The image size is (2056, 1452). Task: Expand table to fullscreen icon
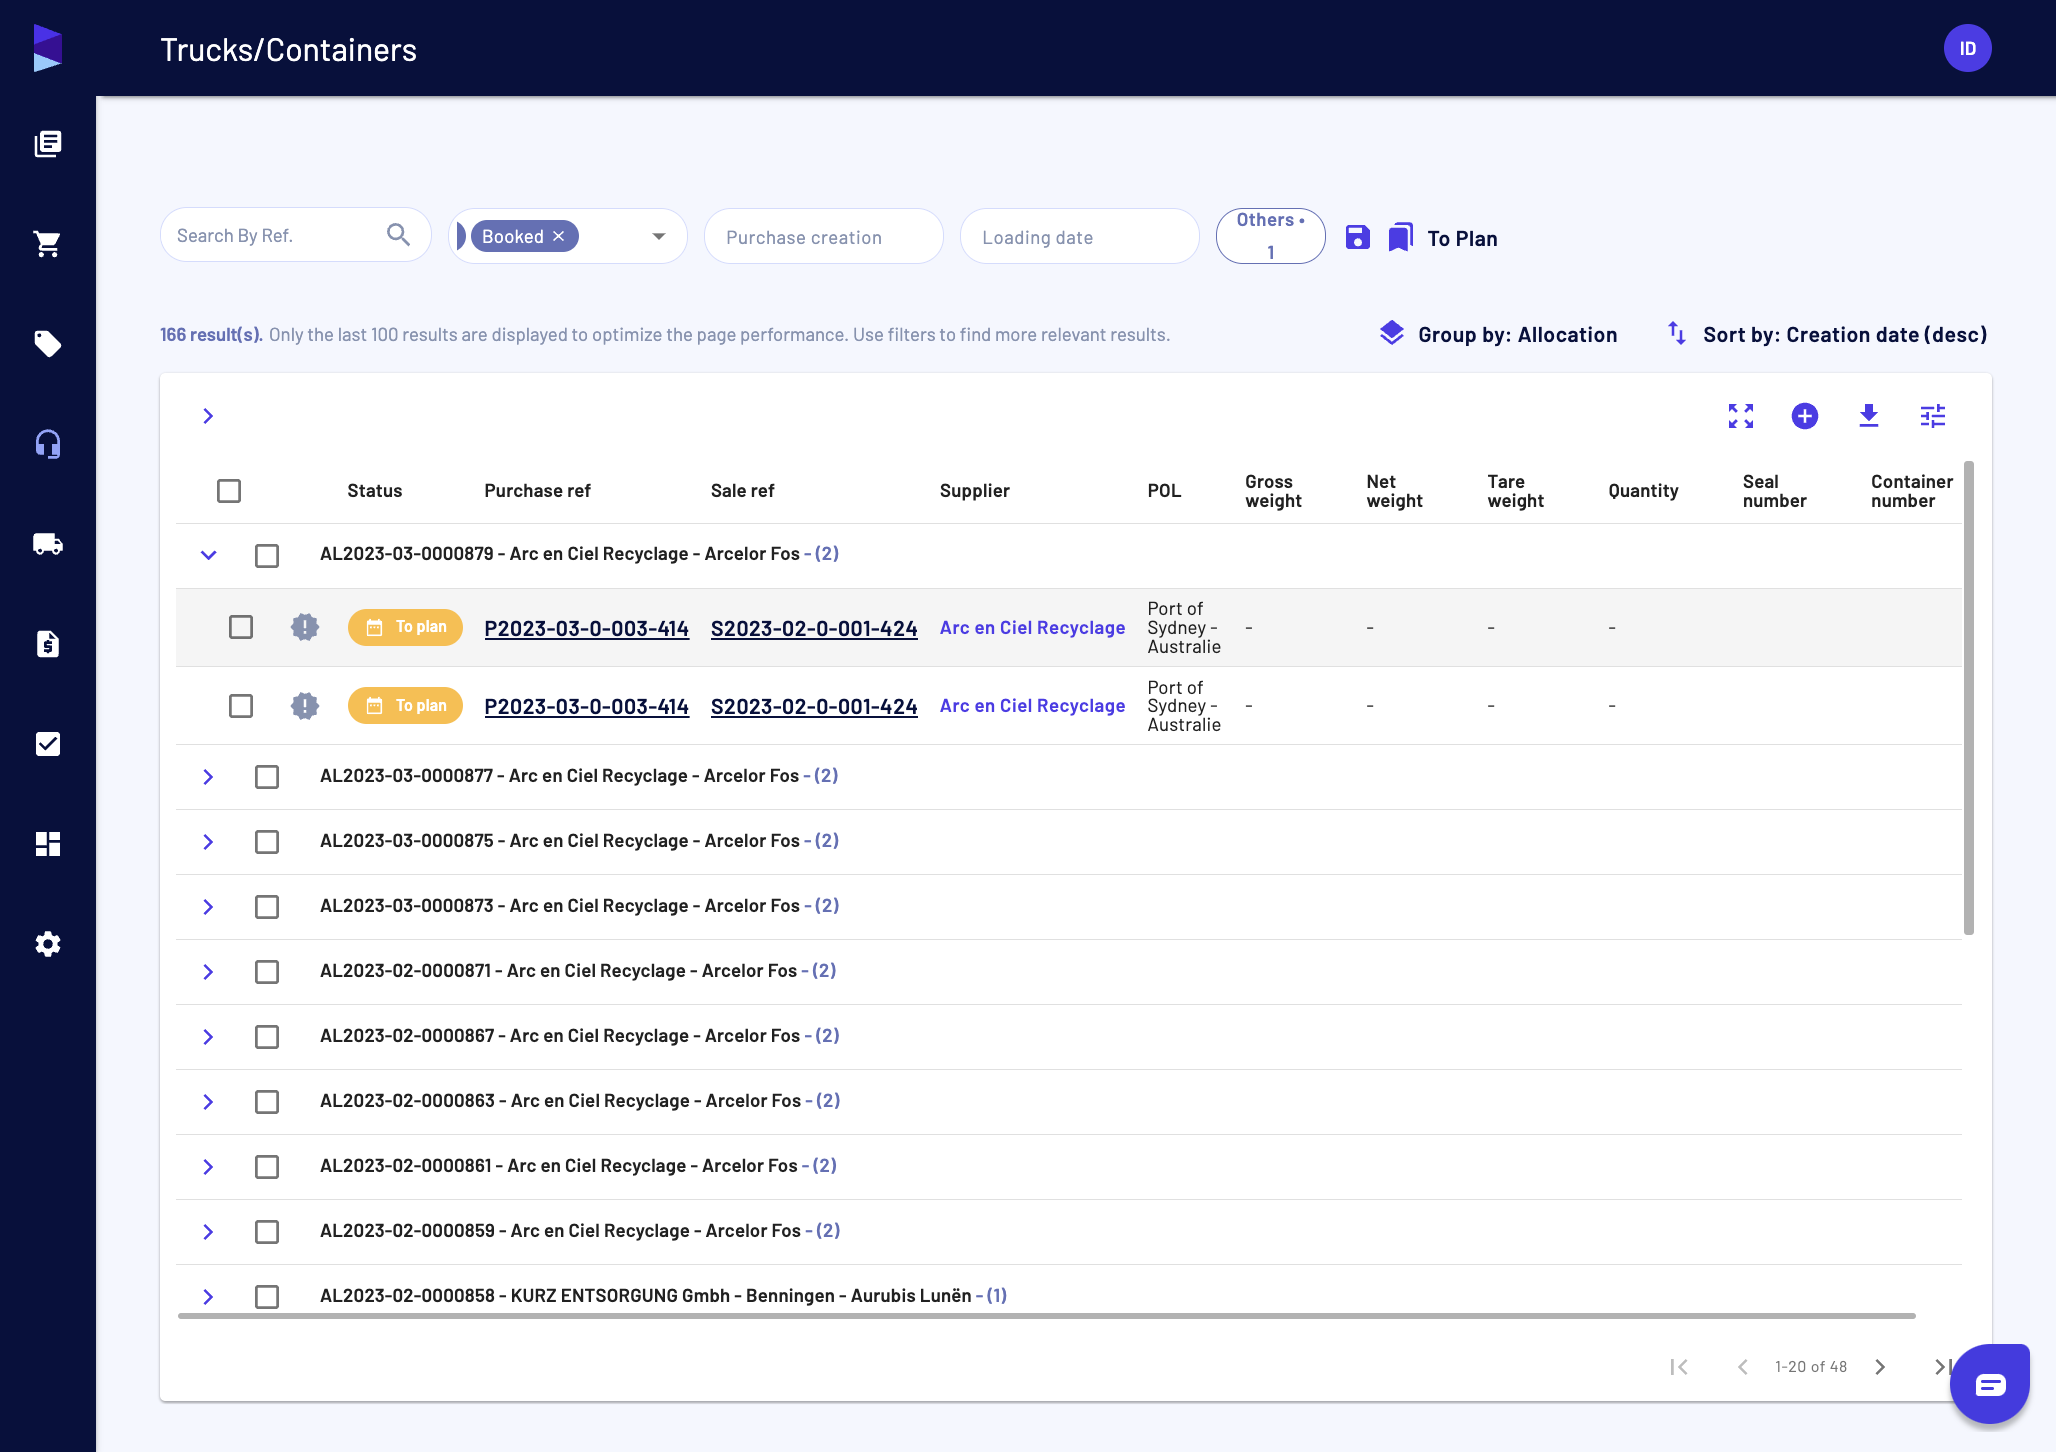[x=1741, y=416]
